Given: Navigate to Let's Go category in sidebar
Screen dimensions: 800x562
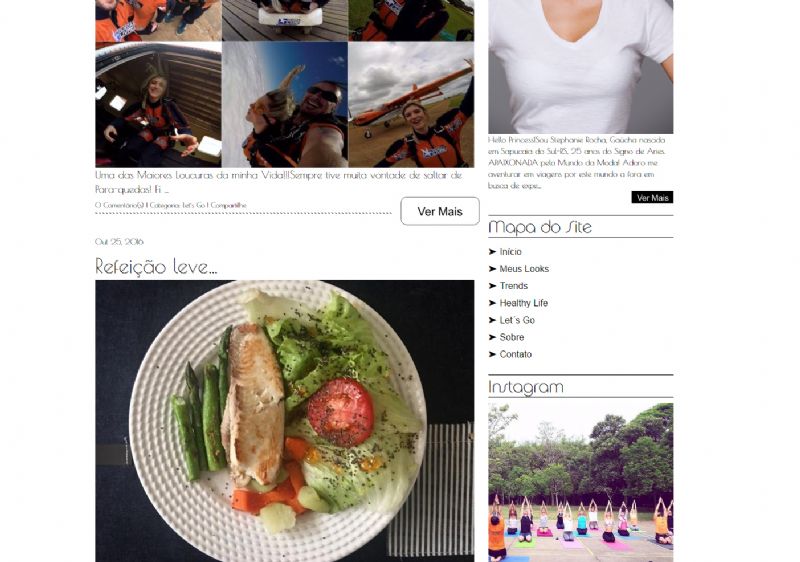Looking at the screenshot, I should [x=517, y=320].
